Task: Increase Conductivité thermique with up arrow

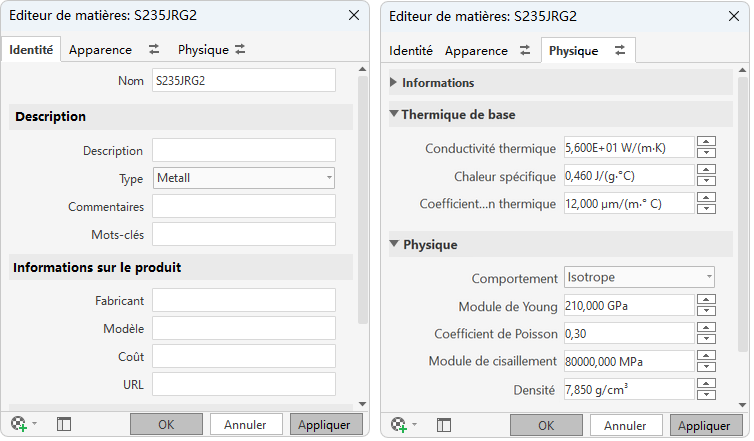Action: point(706,141)
